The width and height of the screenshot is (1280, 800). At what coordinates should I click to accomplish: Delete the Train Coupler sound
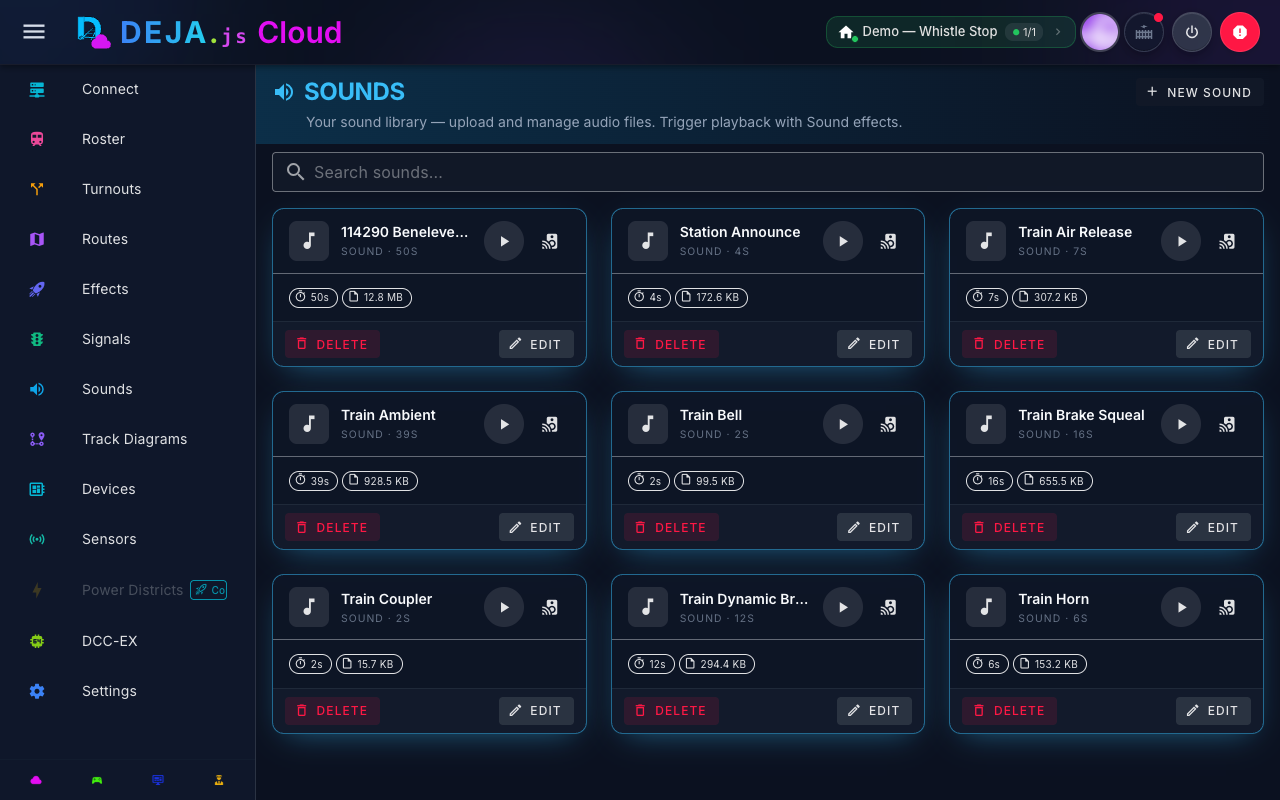333,710
